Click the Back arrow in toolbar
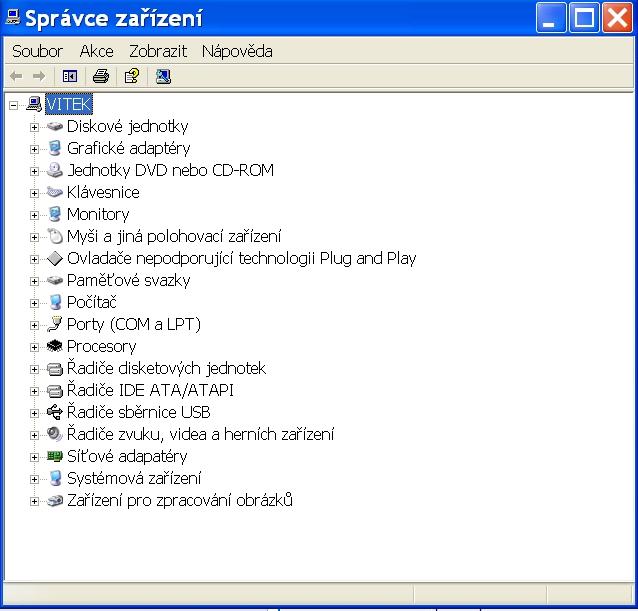This screenshot has width=638, height=611. coord(16,76)
